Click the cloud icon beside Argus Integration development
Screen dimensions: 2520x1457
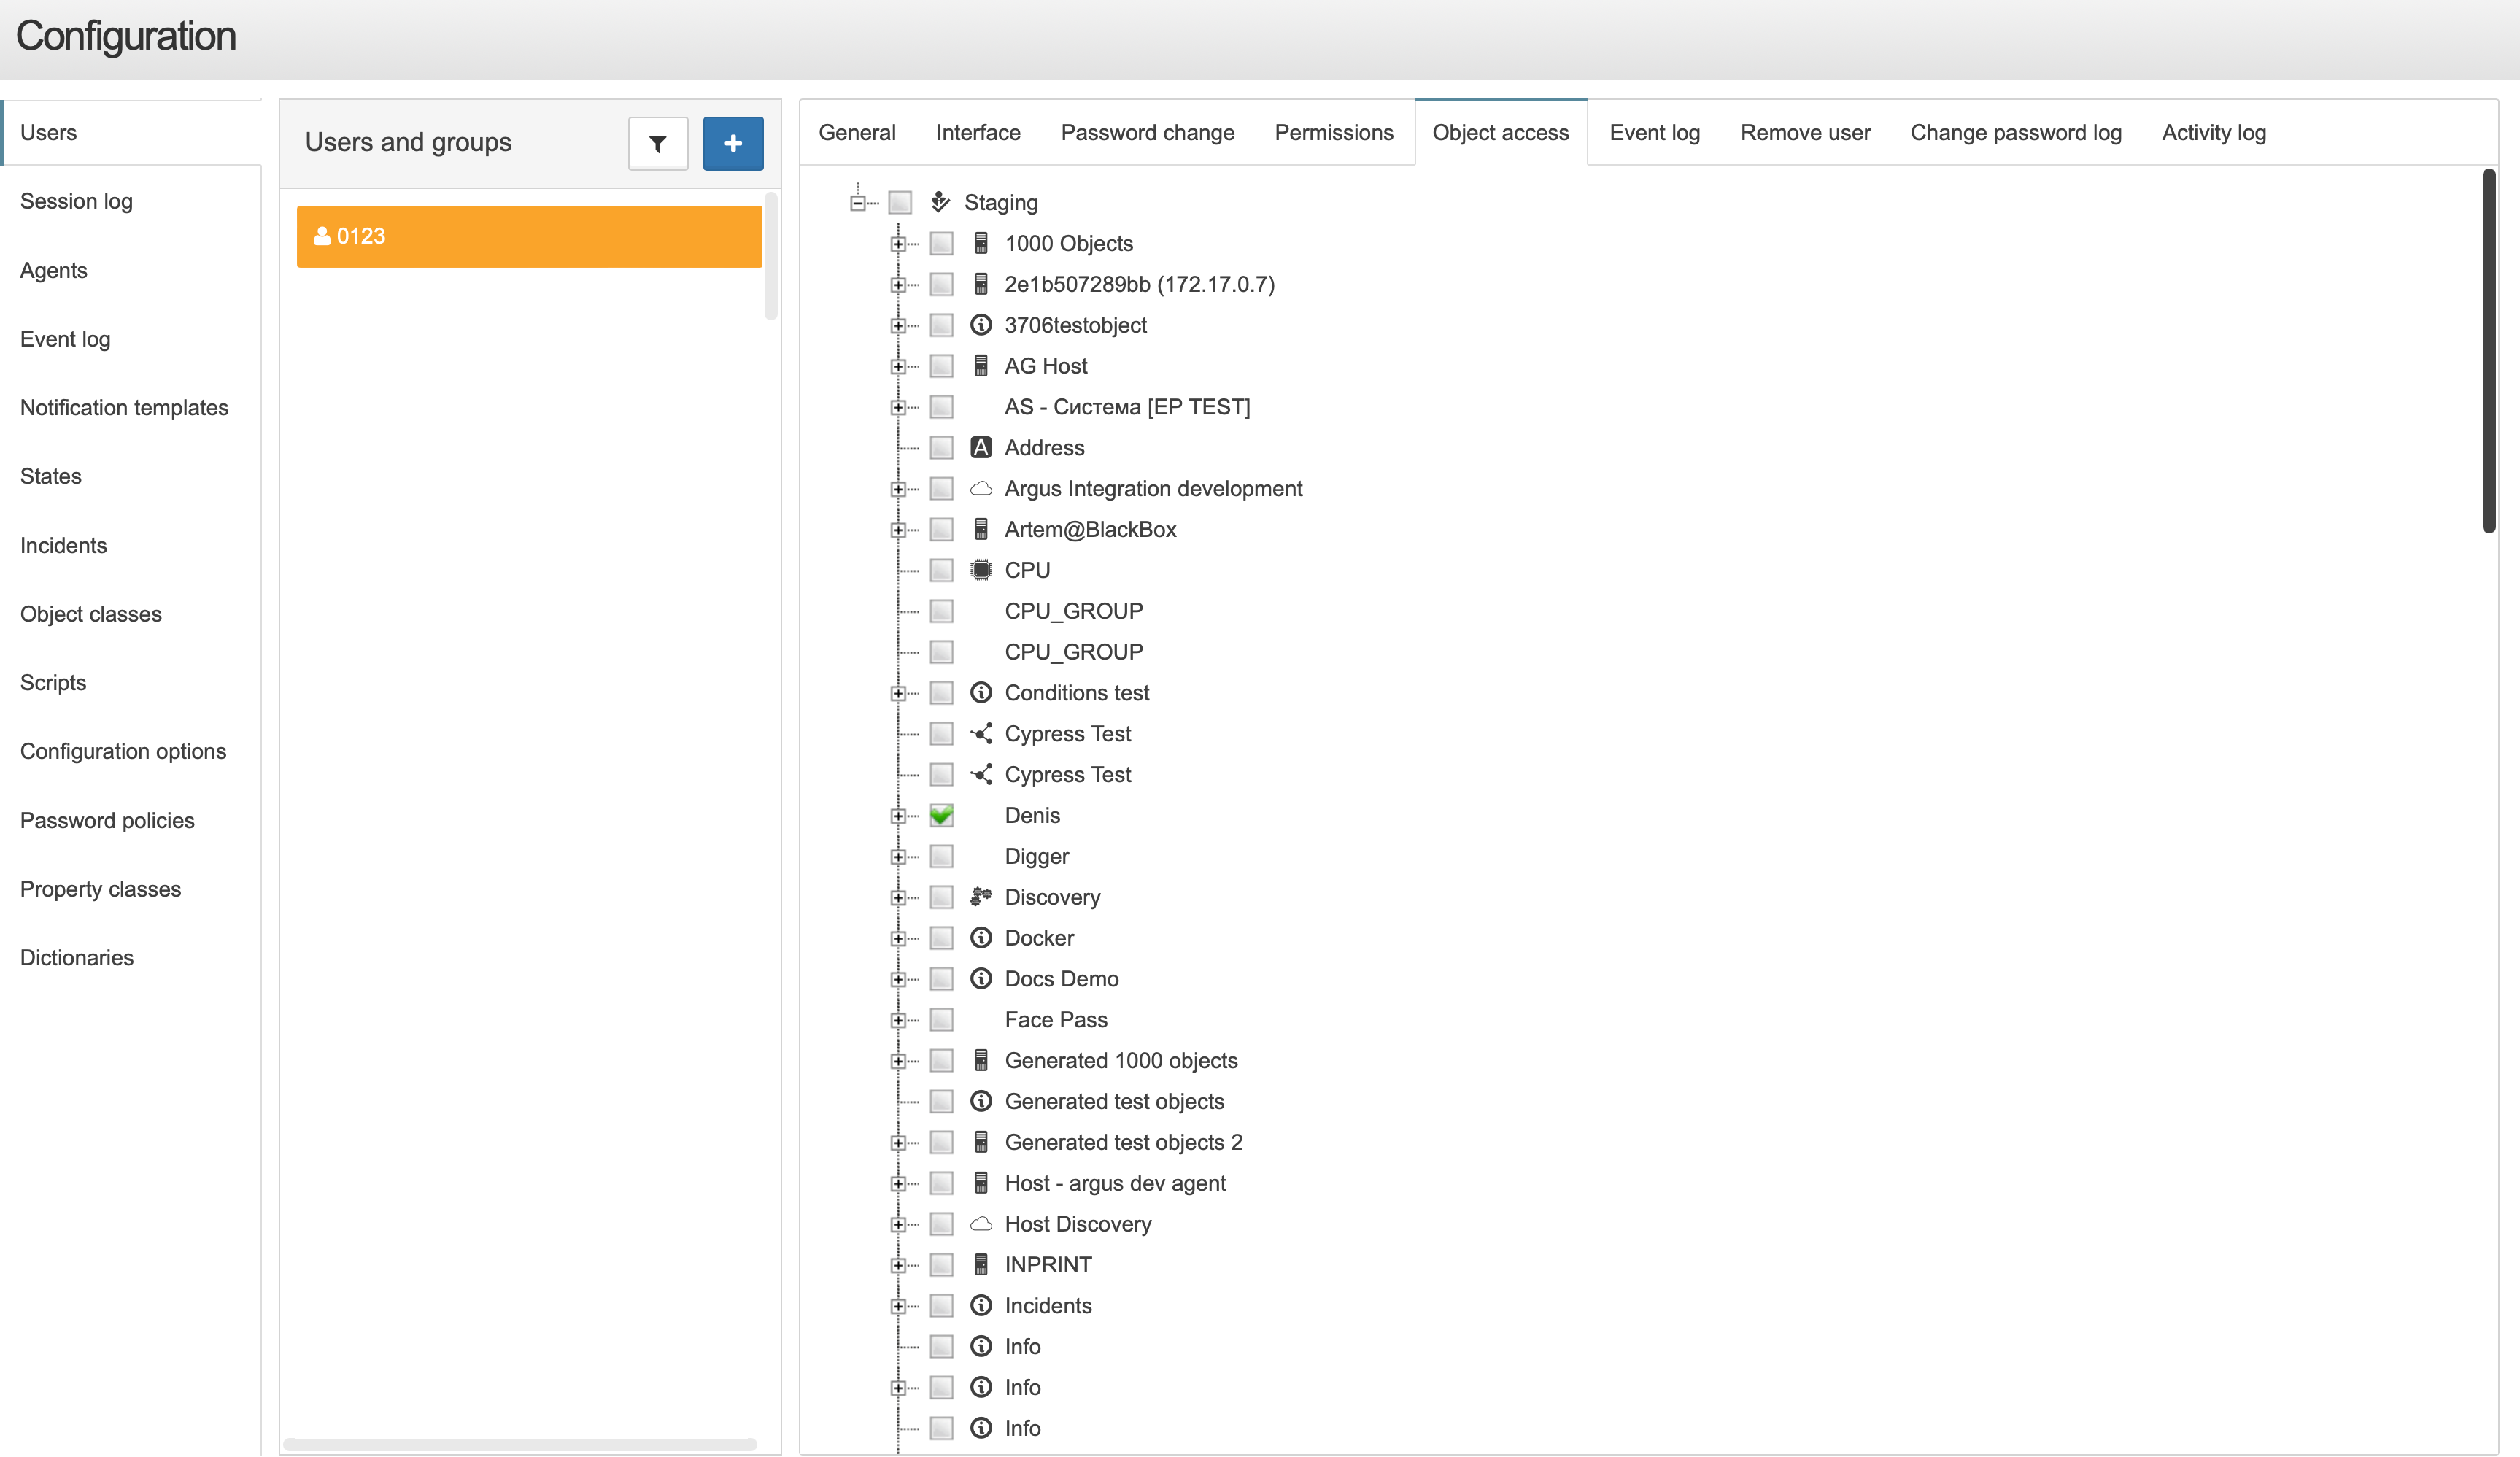click(981, 488)
